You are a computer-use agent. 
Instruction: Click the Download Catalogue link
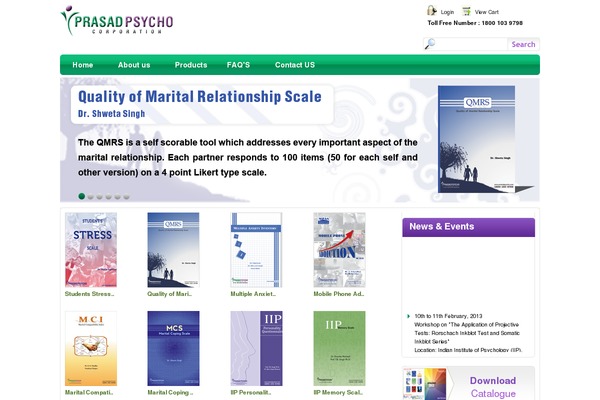pos(493,387)
